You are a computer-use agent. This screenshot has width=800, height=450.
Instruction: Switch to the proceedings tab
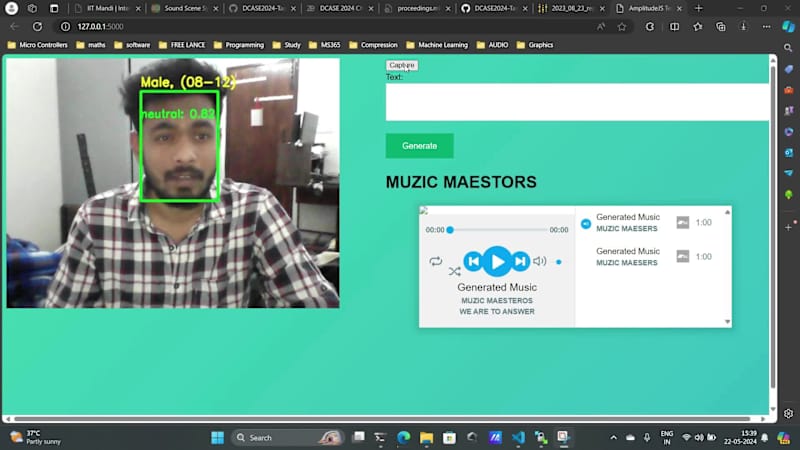[x=417, y=9]
